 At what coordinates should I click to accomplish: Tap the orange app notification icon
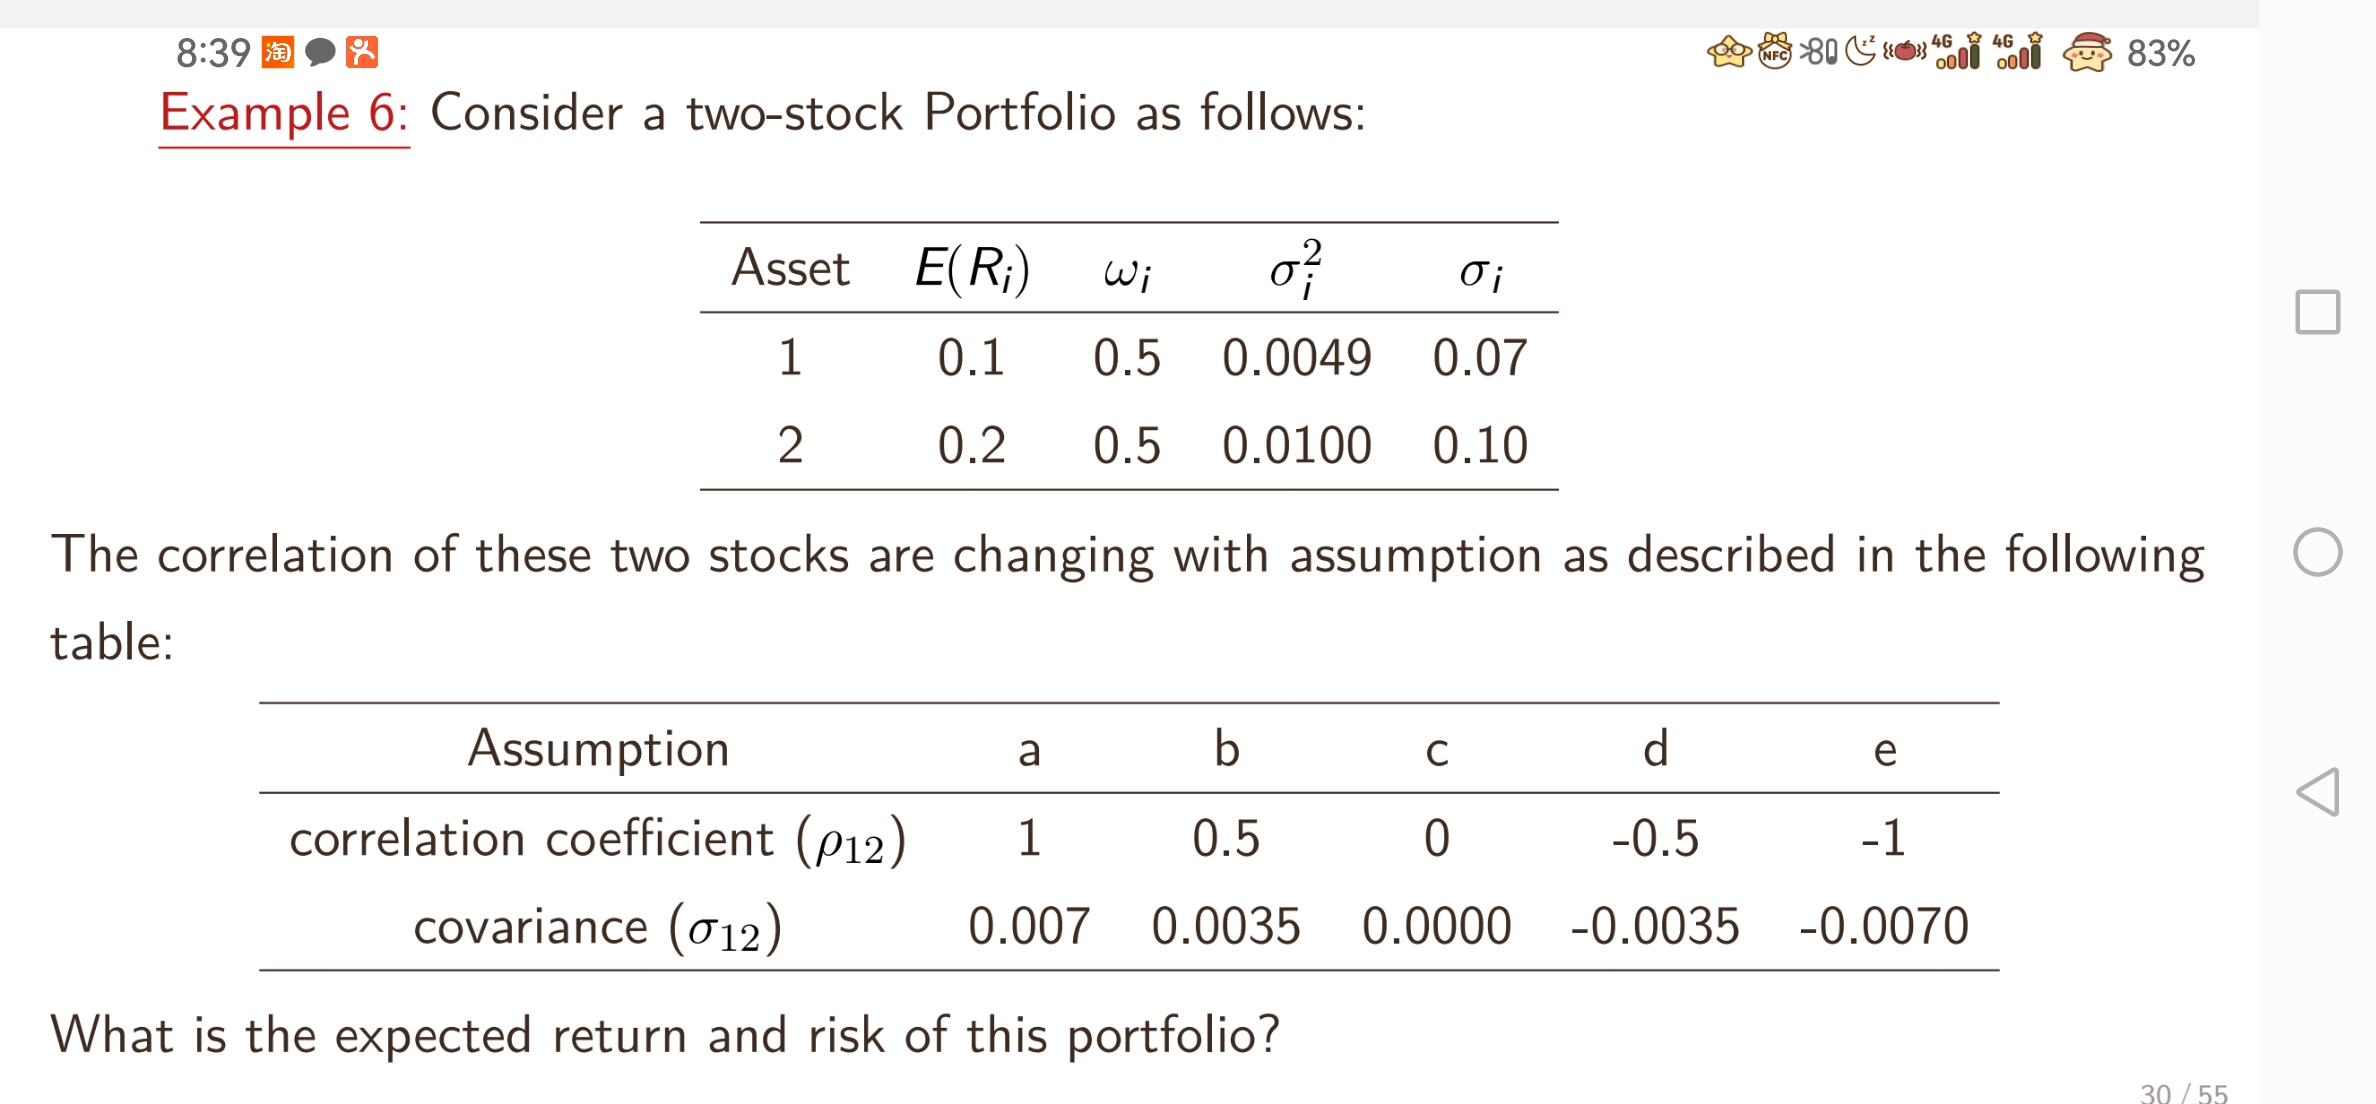click(362, 52)
